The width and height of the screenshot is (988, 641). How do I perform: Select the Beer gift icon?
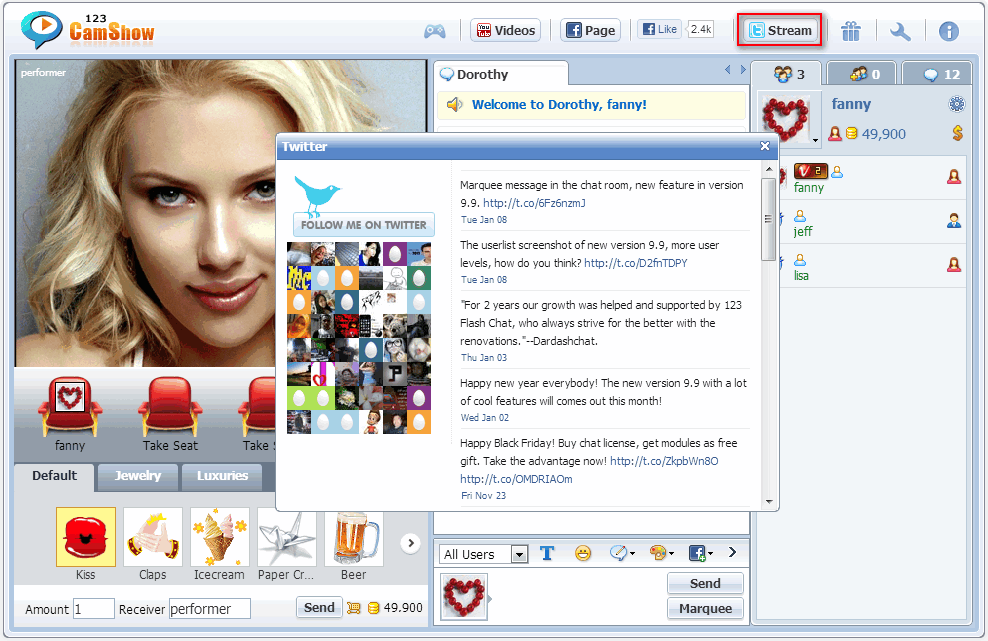click(353, 537)
